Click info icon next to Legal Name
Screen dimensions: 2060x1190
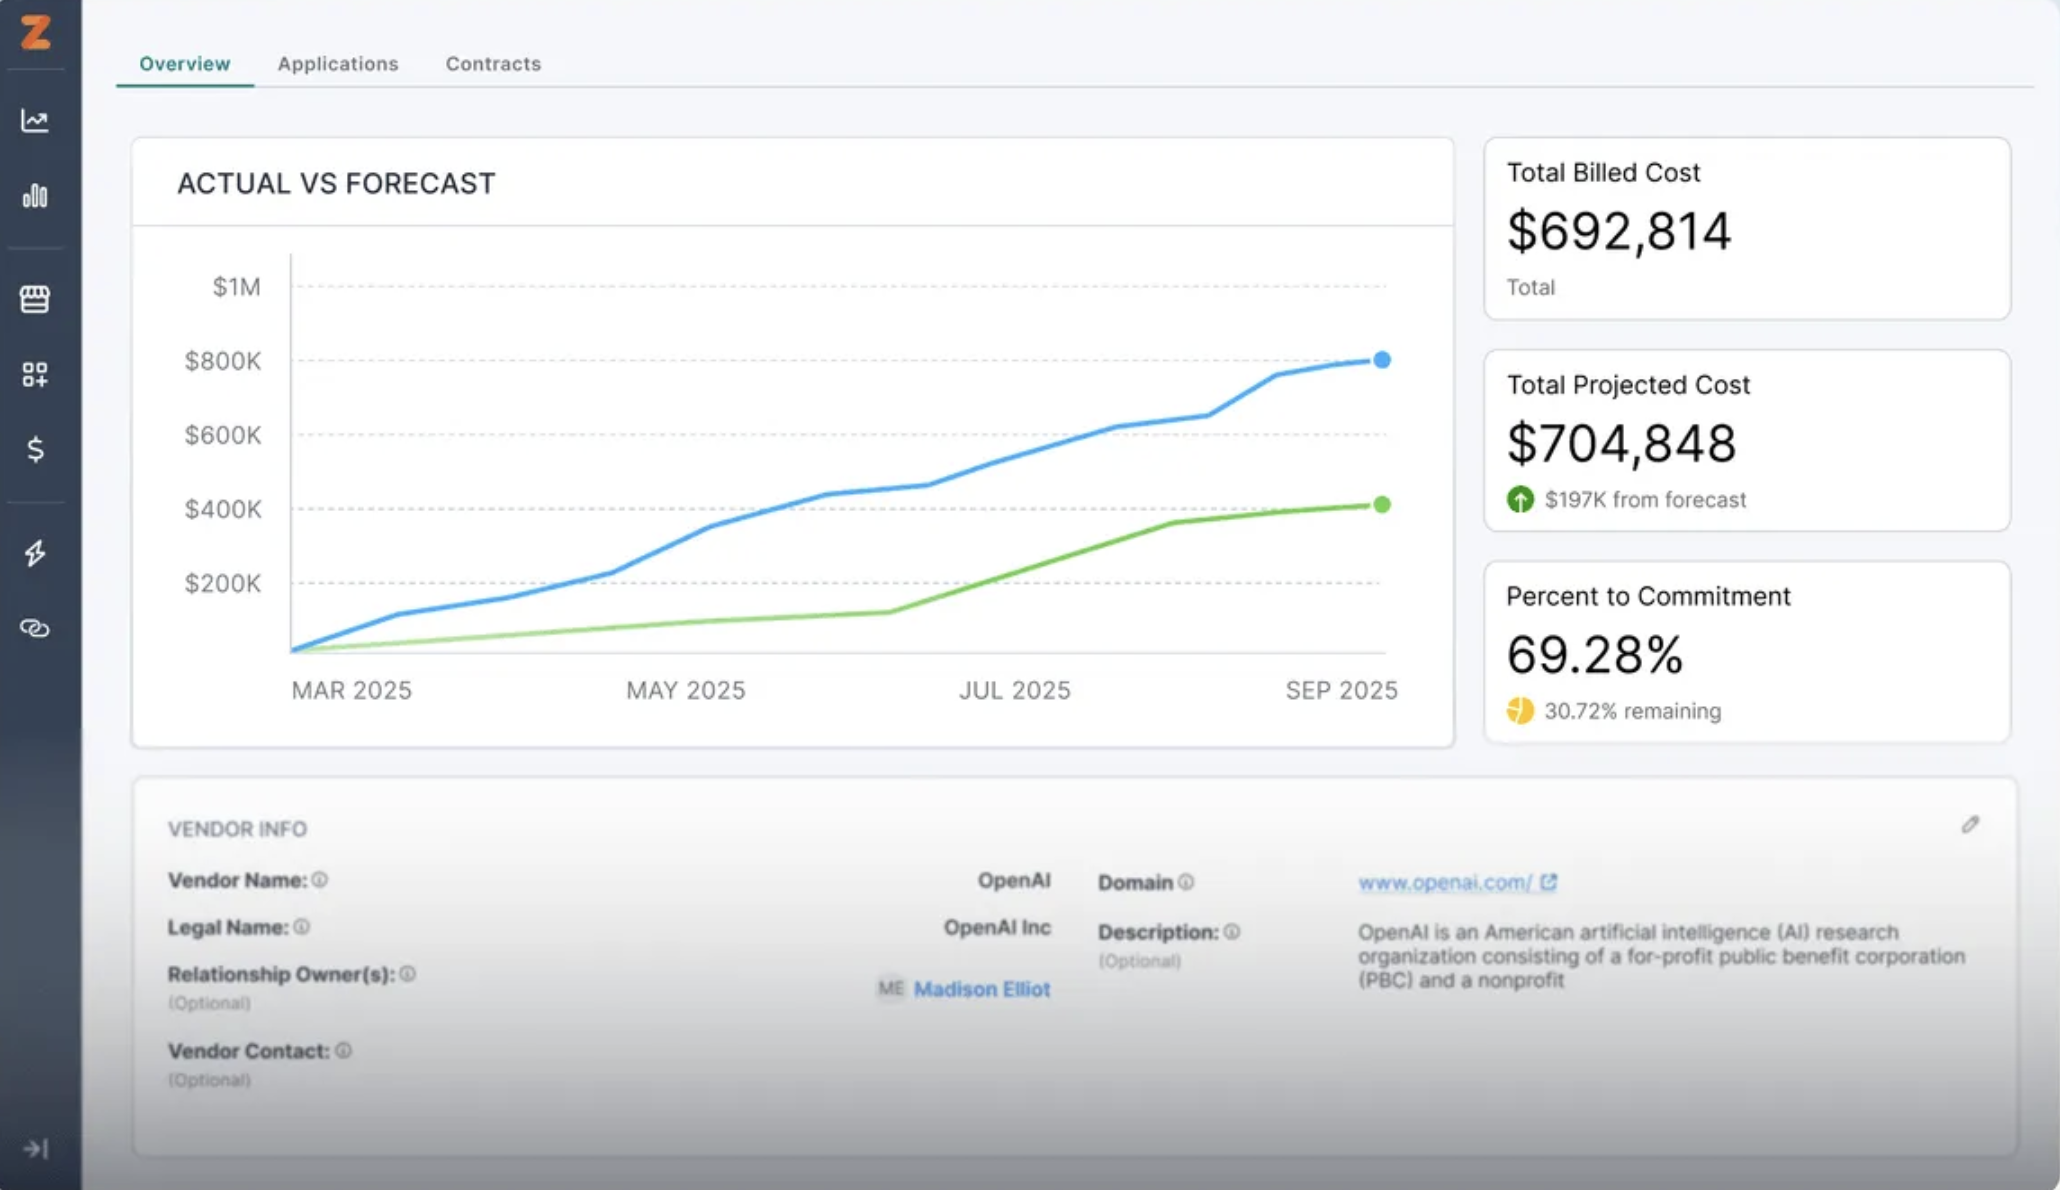301,927
